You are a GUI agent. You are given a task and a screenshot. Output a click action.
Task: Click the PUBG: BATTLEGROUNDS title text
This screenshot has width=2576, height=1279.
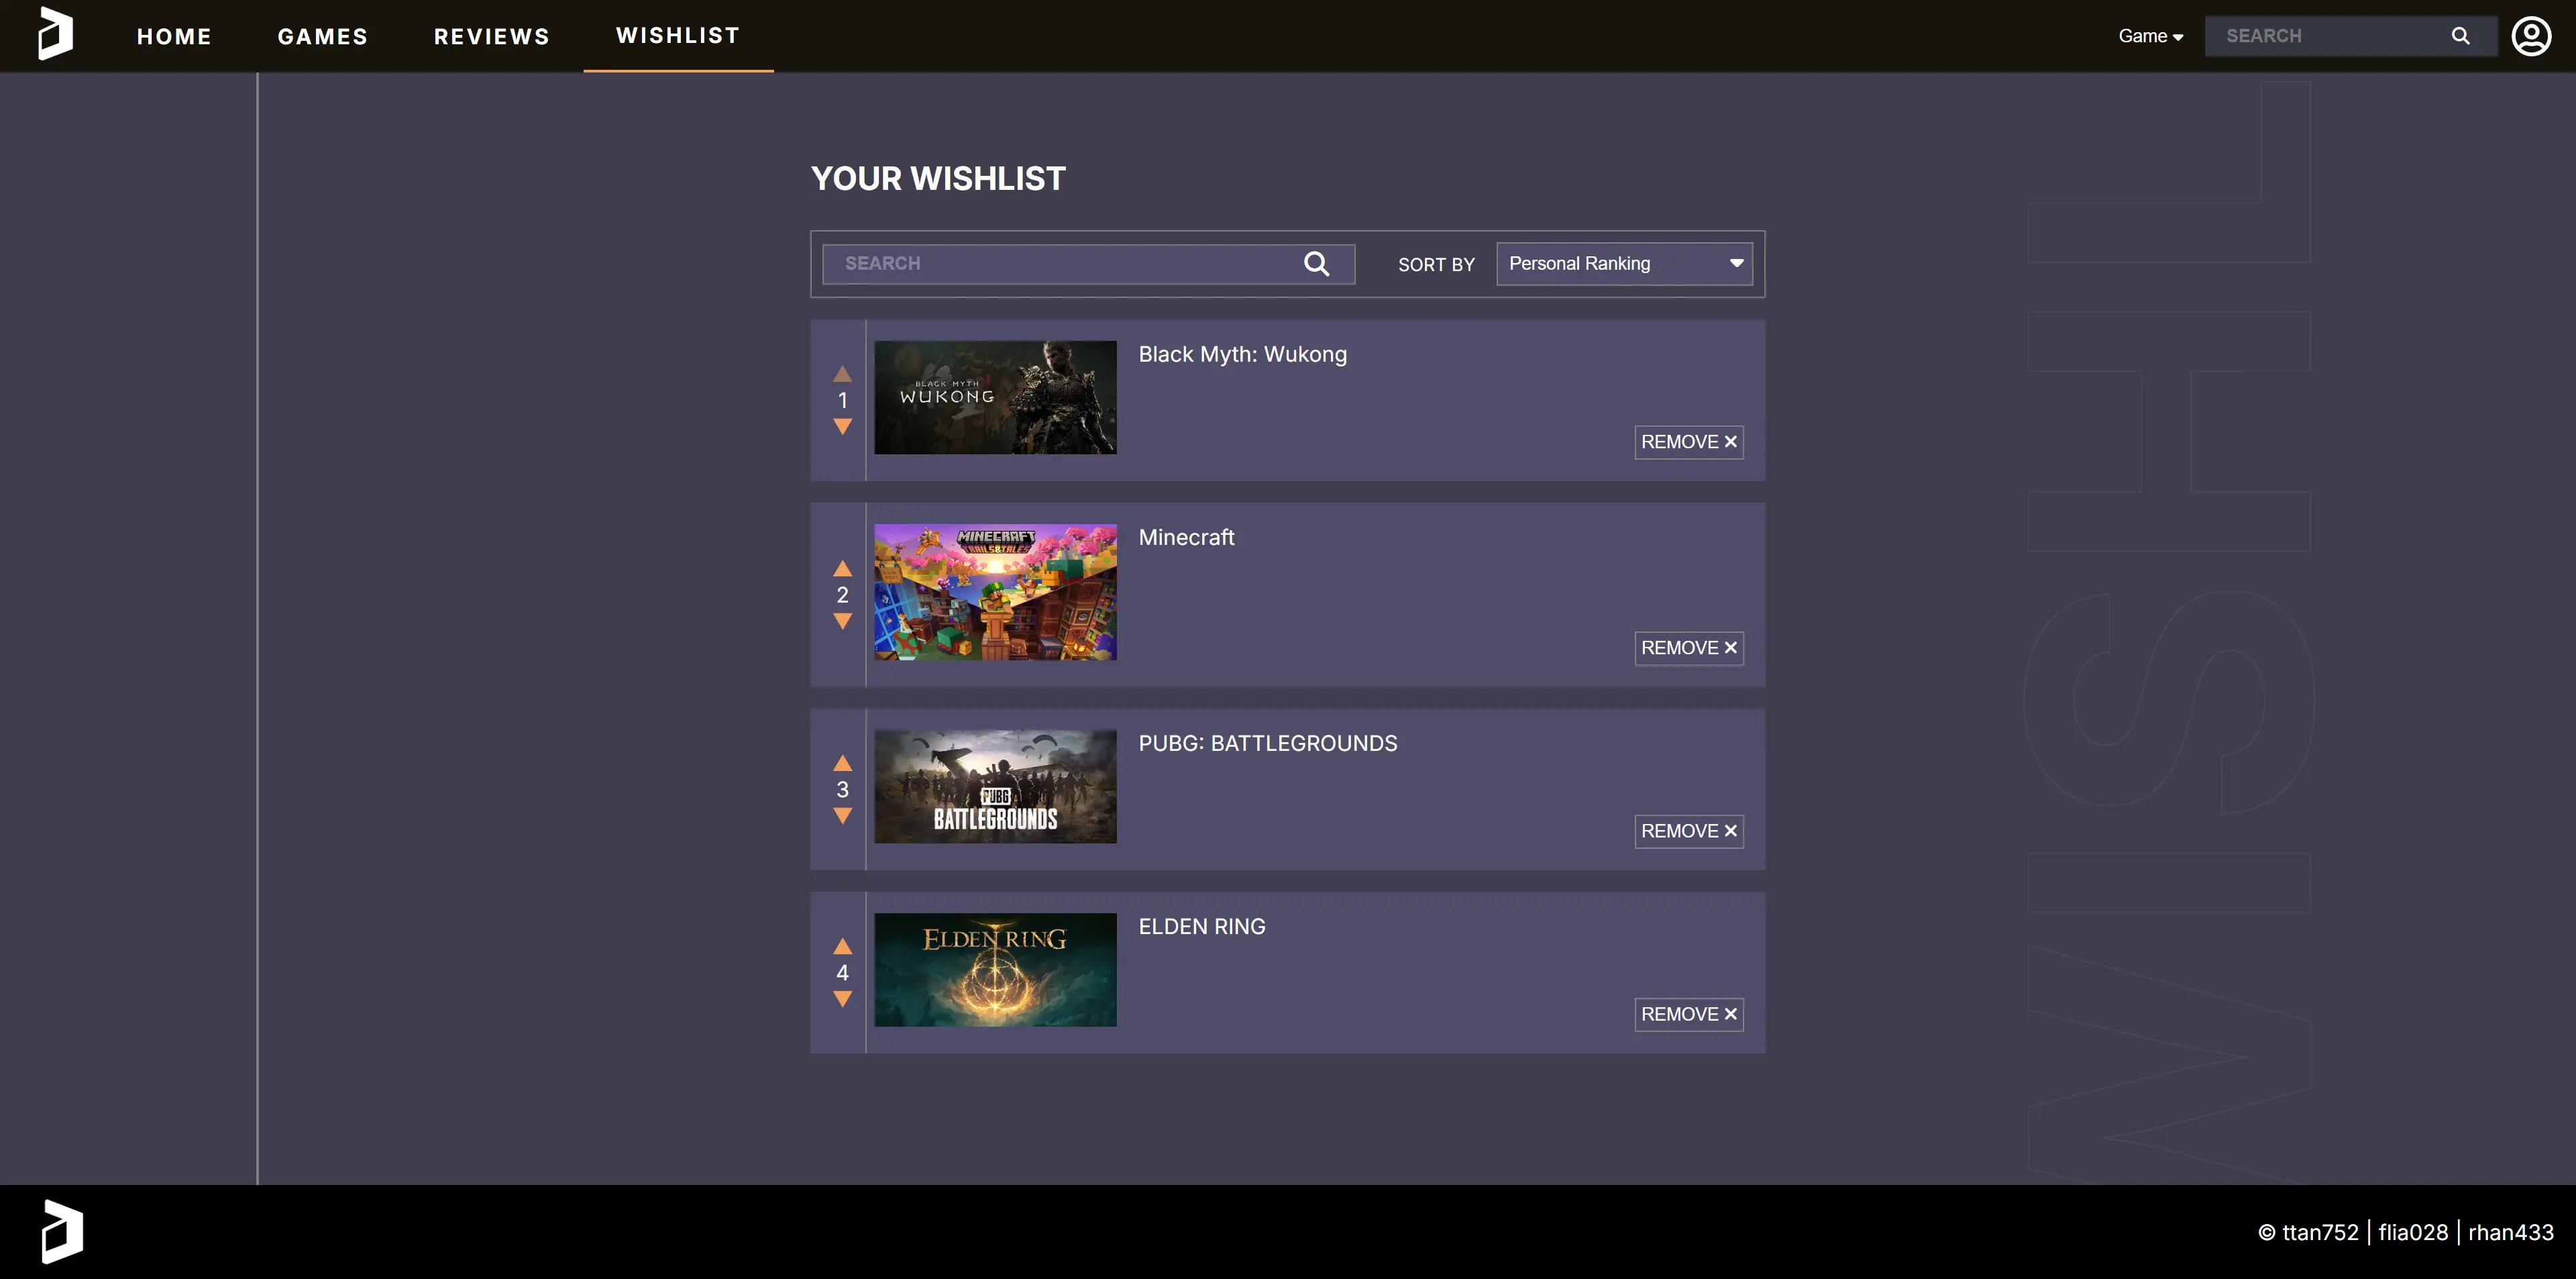1267,743
